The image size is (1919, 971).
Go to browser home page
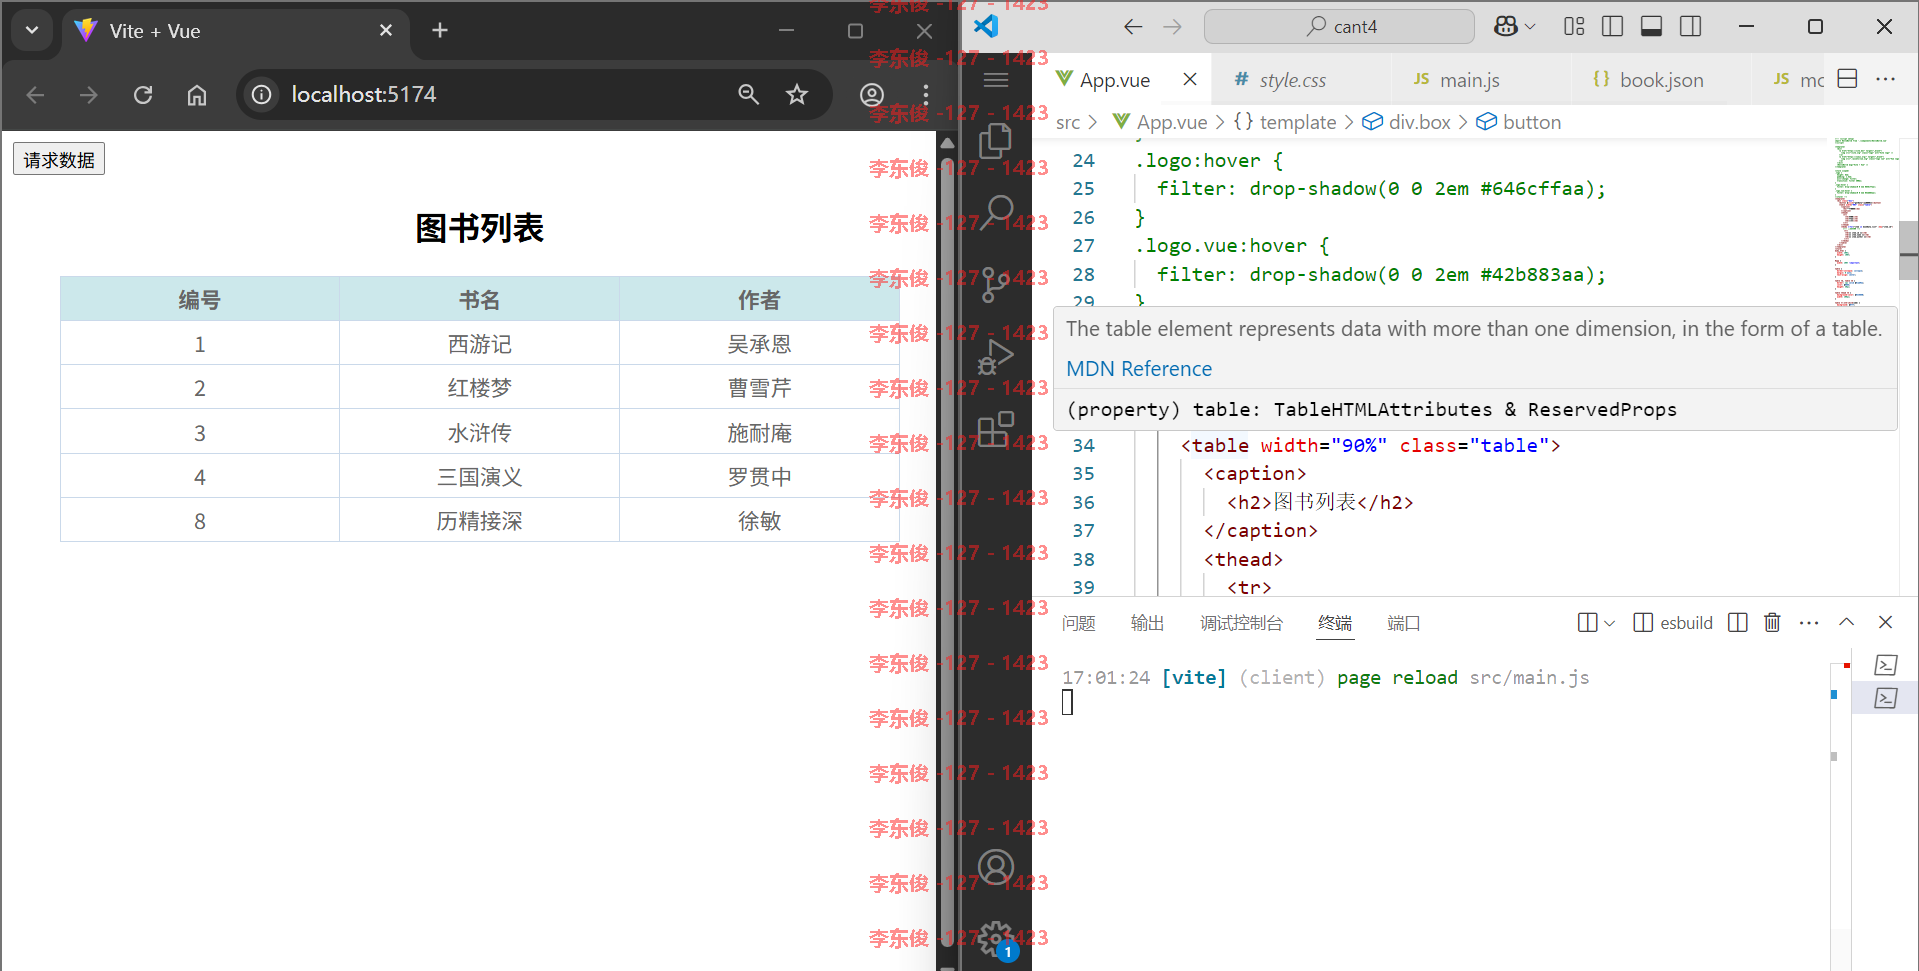coord(197,95)
